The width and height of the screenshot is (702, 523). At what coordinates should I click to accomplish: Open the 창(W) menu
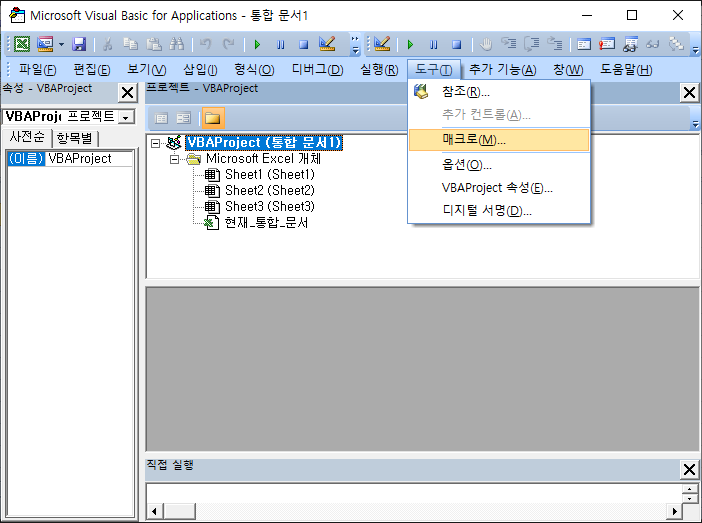coord(568,69)
